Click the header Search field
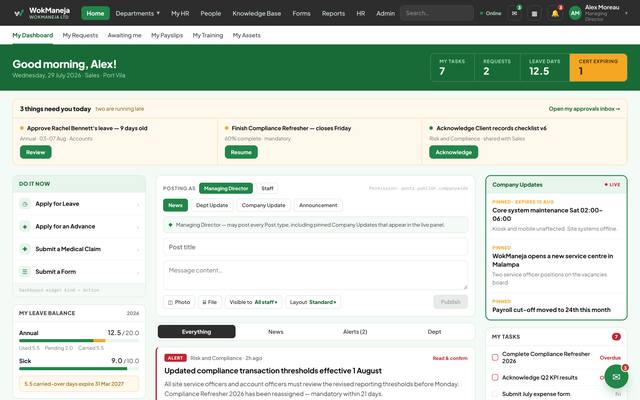Viewport: 640px width, 400px height. click(437, 13)
